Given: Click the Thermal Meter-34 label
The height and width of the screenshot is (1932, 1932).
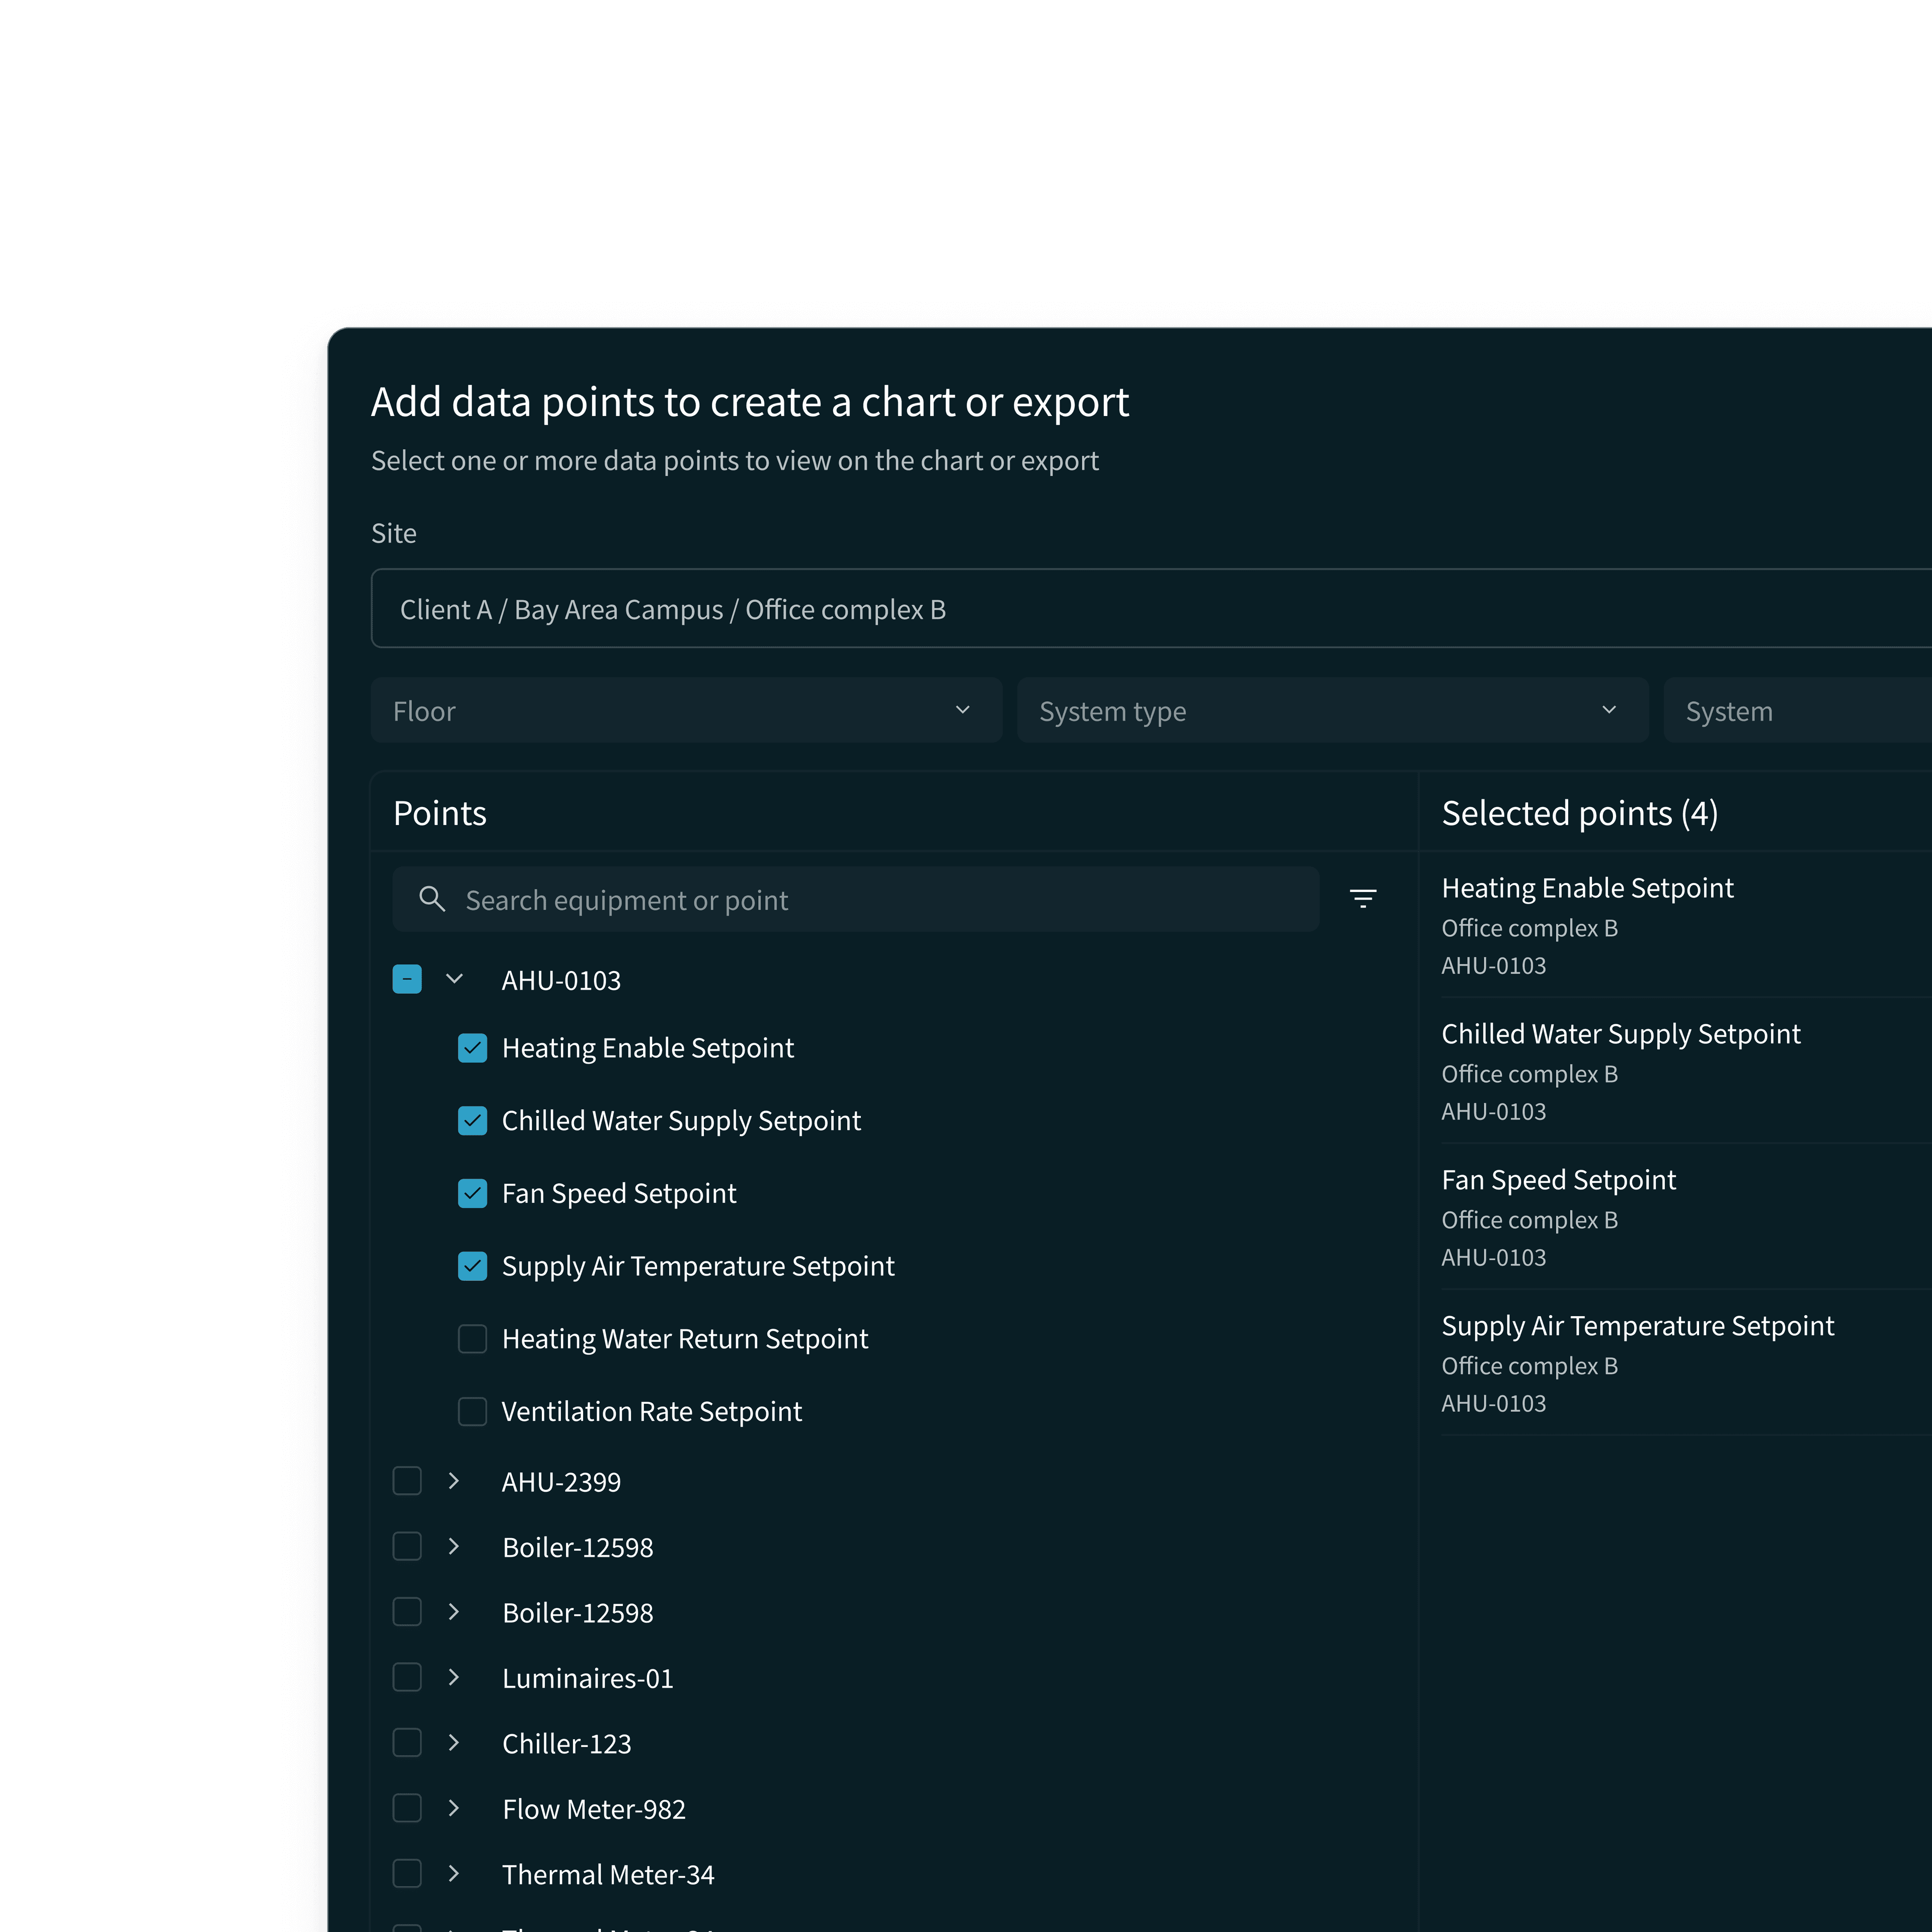Looking at the screenshot, I should [x=608, y=1874].
